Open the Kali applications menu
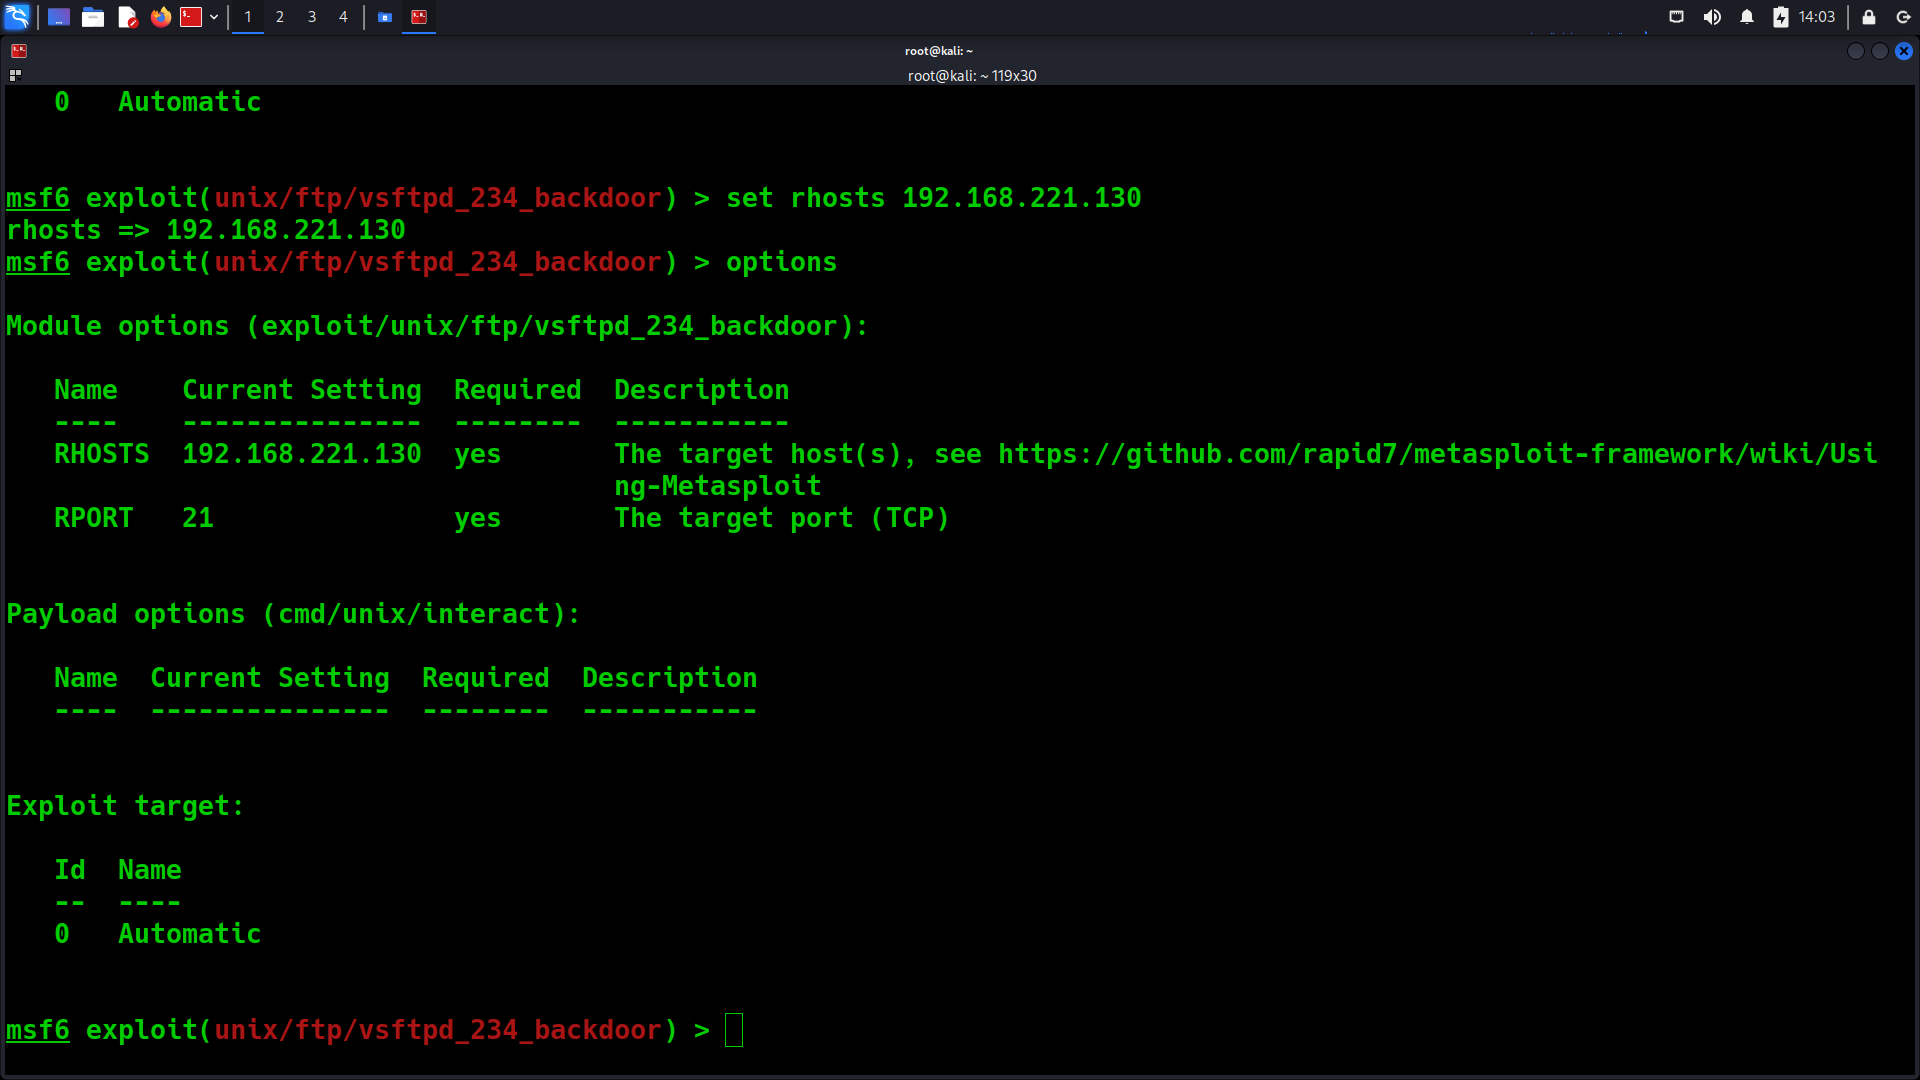The width and height of the screenshot is (1920, 1080). point(17,16)
